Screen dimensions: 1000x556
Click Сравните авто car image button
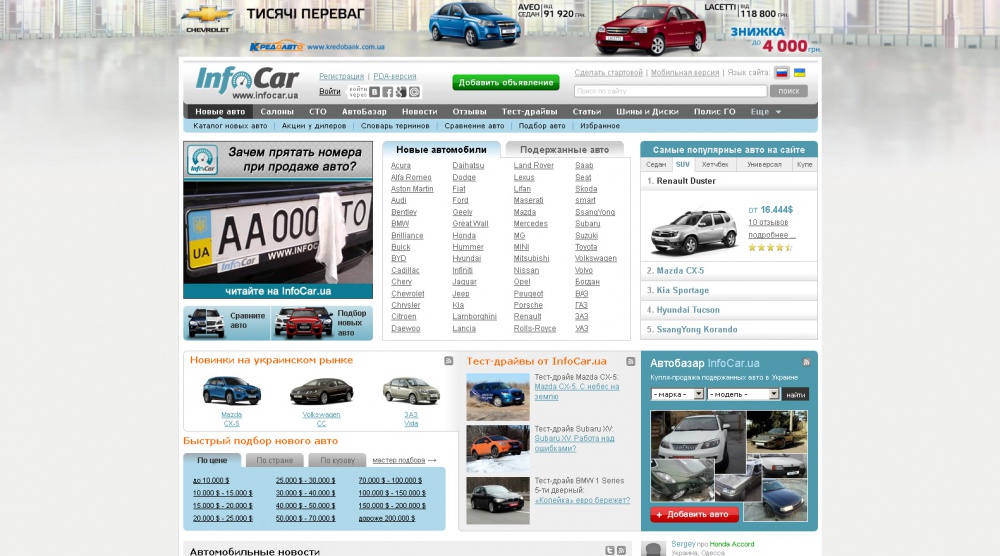pyautogui.click(x=227, y=323)
